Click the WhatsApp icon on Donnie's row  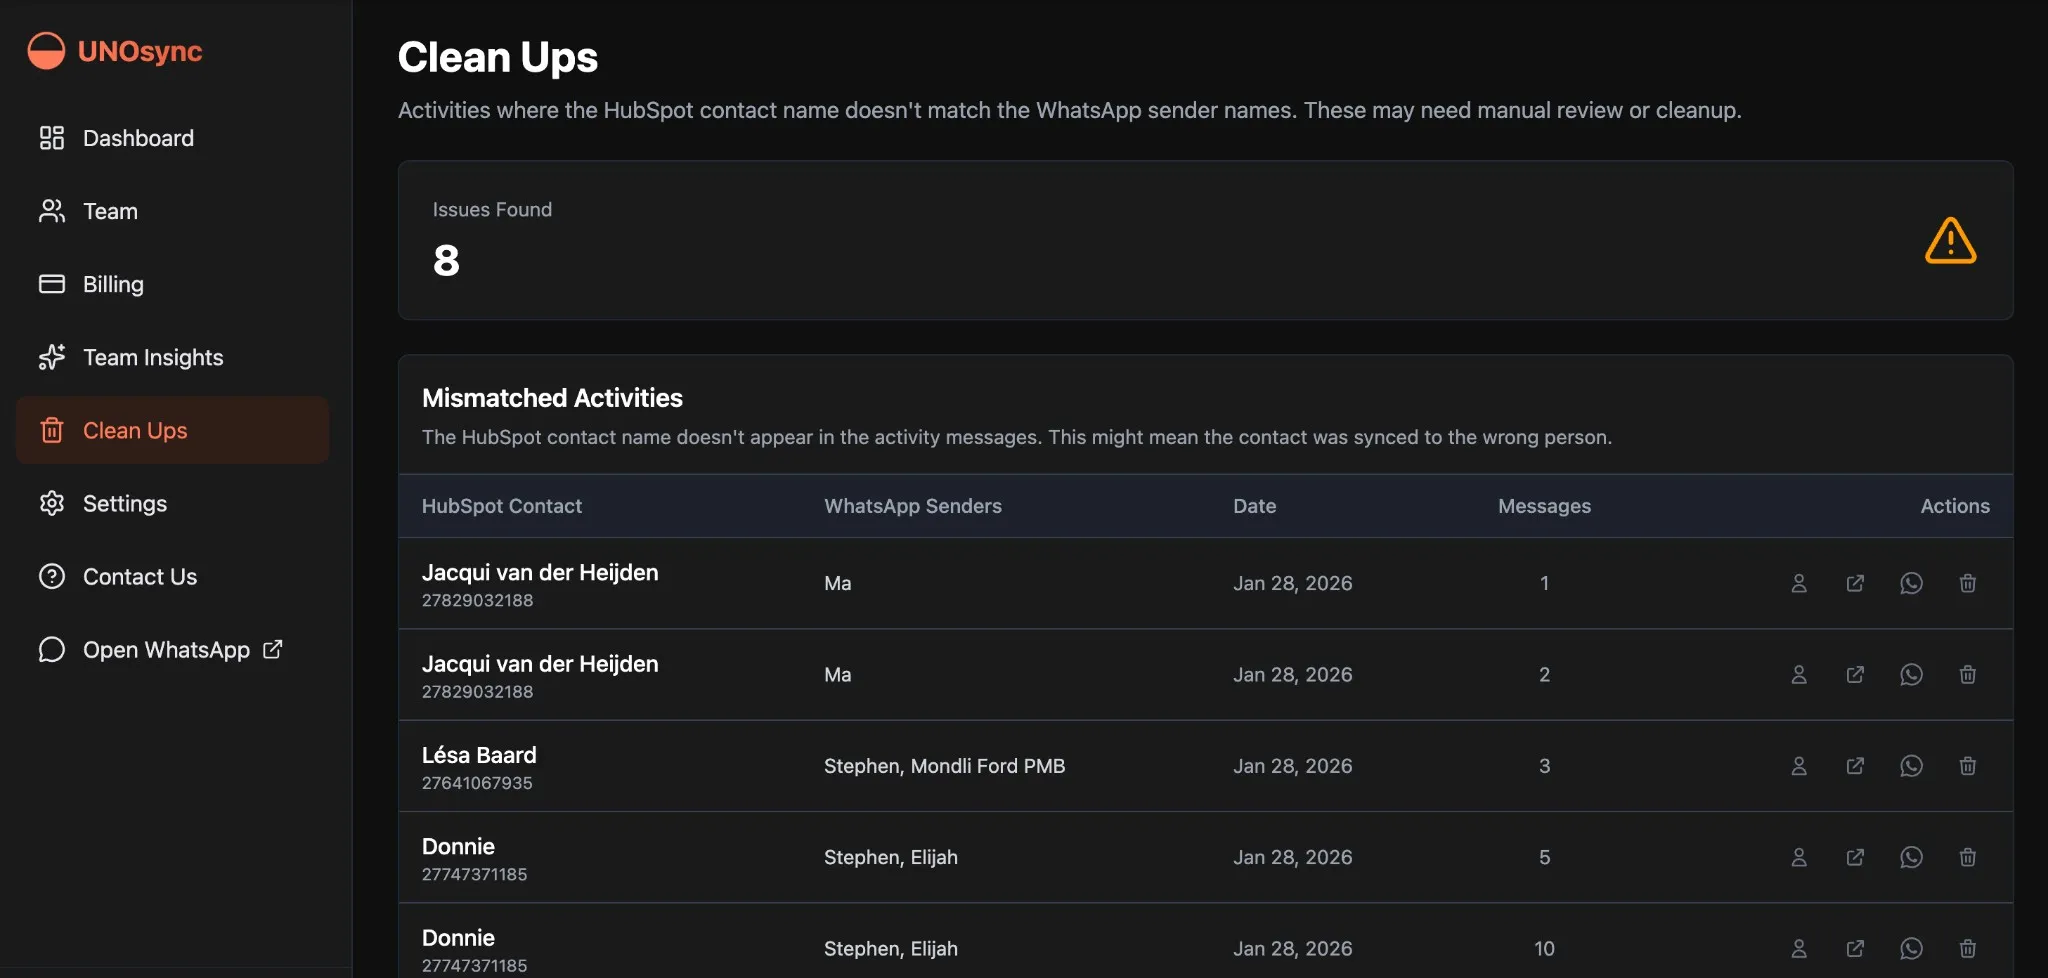1911,857
